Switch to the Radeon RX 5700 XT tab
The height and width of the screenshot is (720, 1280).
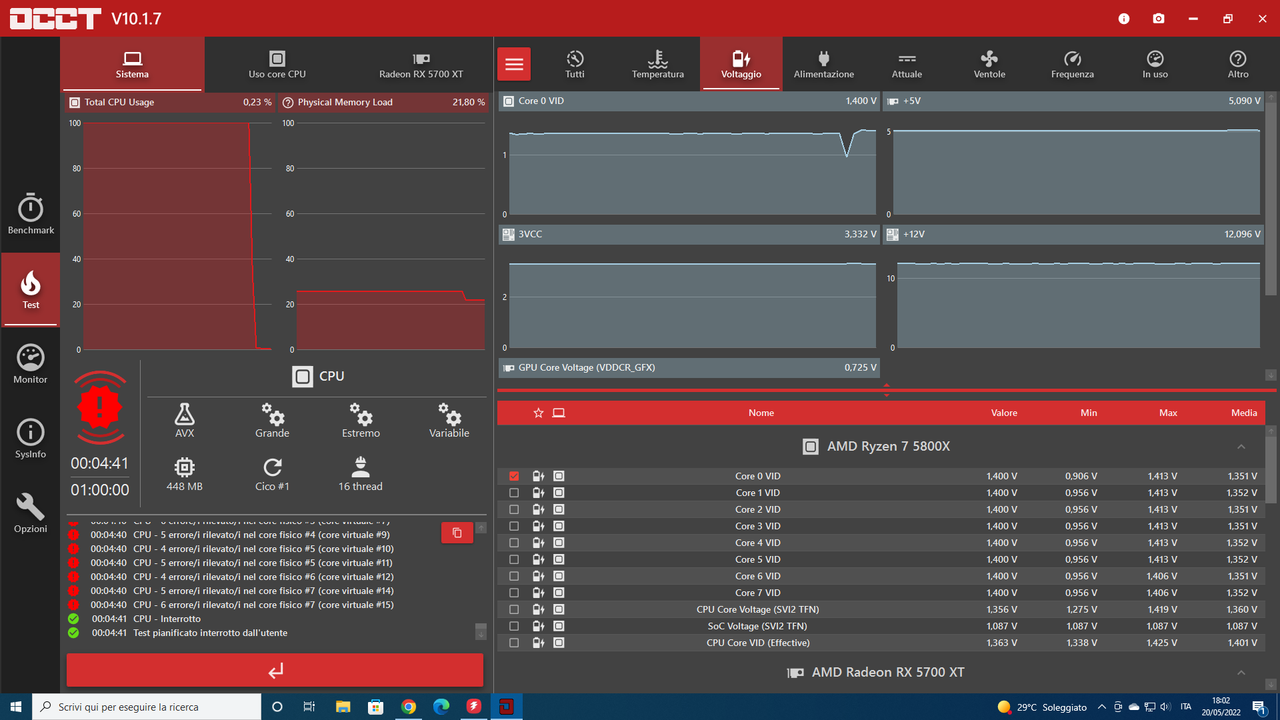point(421,65)
